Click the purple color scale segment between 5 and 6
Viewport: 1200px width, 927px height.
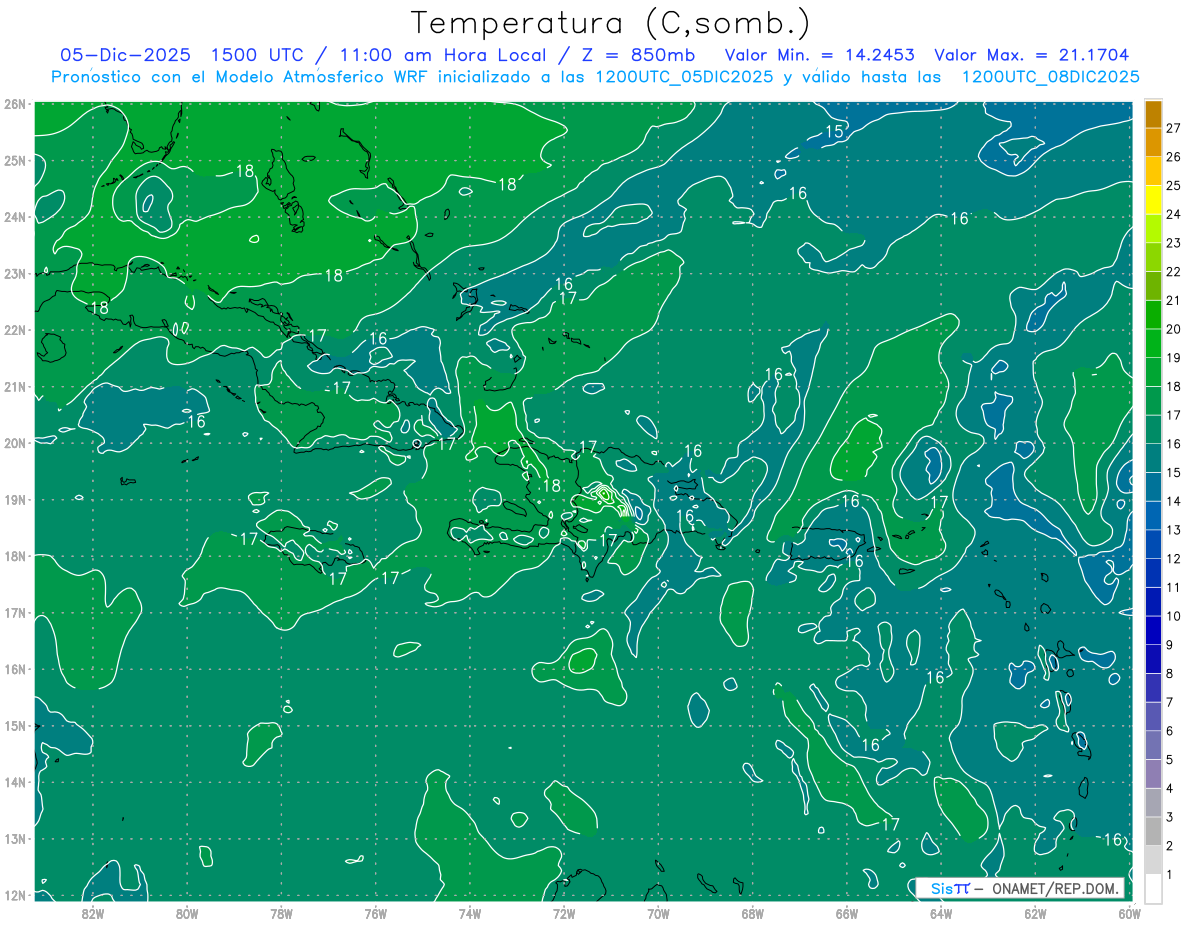coord(1153,745)
